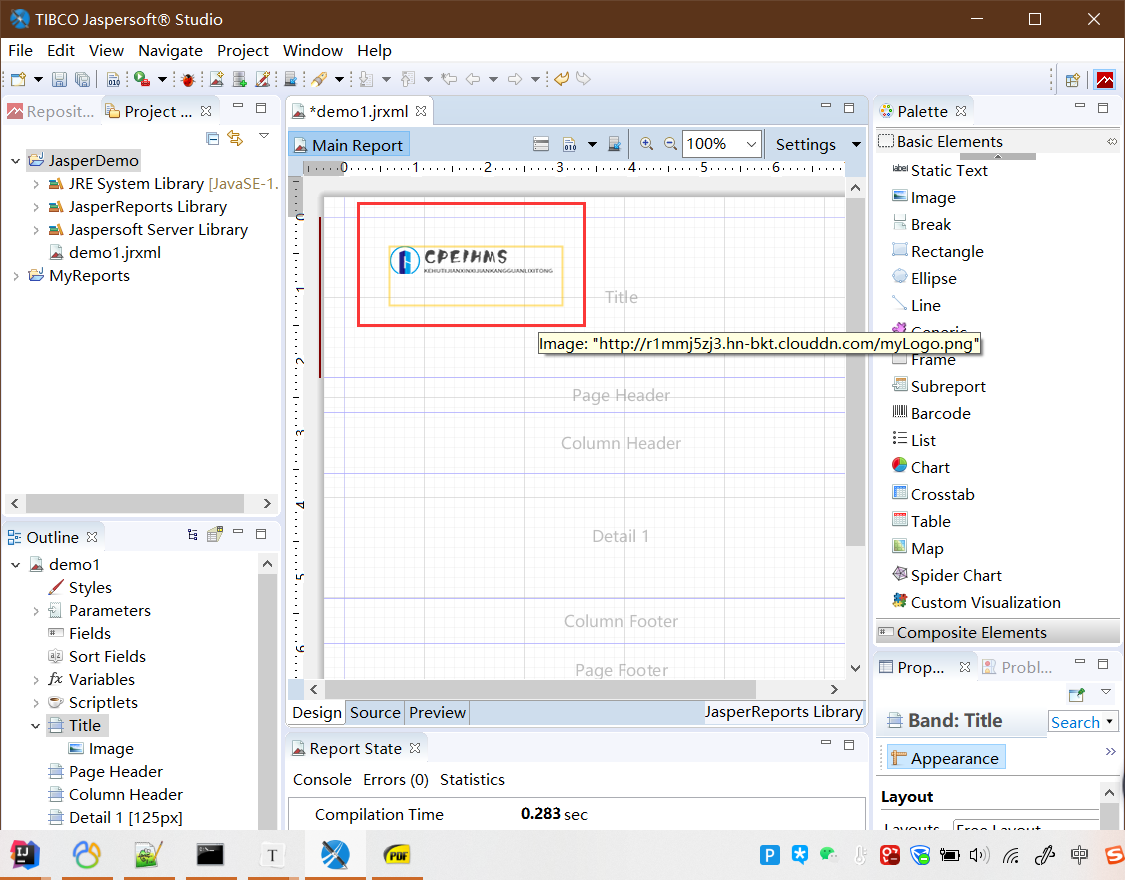Open the Settings dropdown in the editor toolbar
This screenshot has height=880, width=1125.
pos(855,143)
